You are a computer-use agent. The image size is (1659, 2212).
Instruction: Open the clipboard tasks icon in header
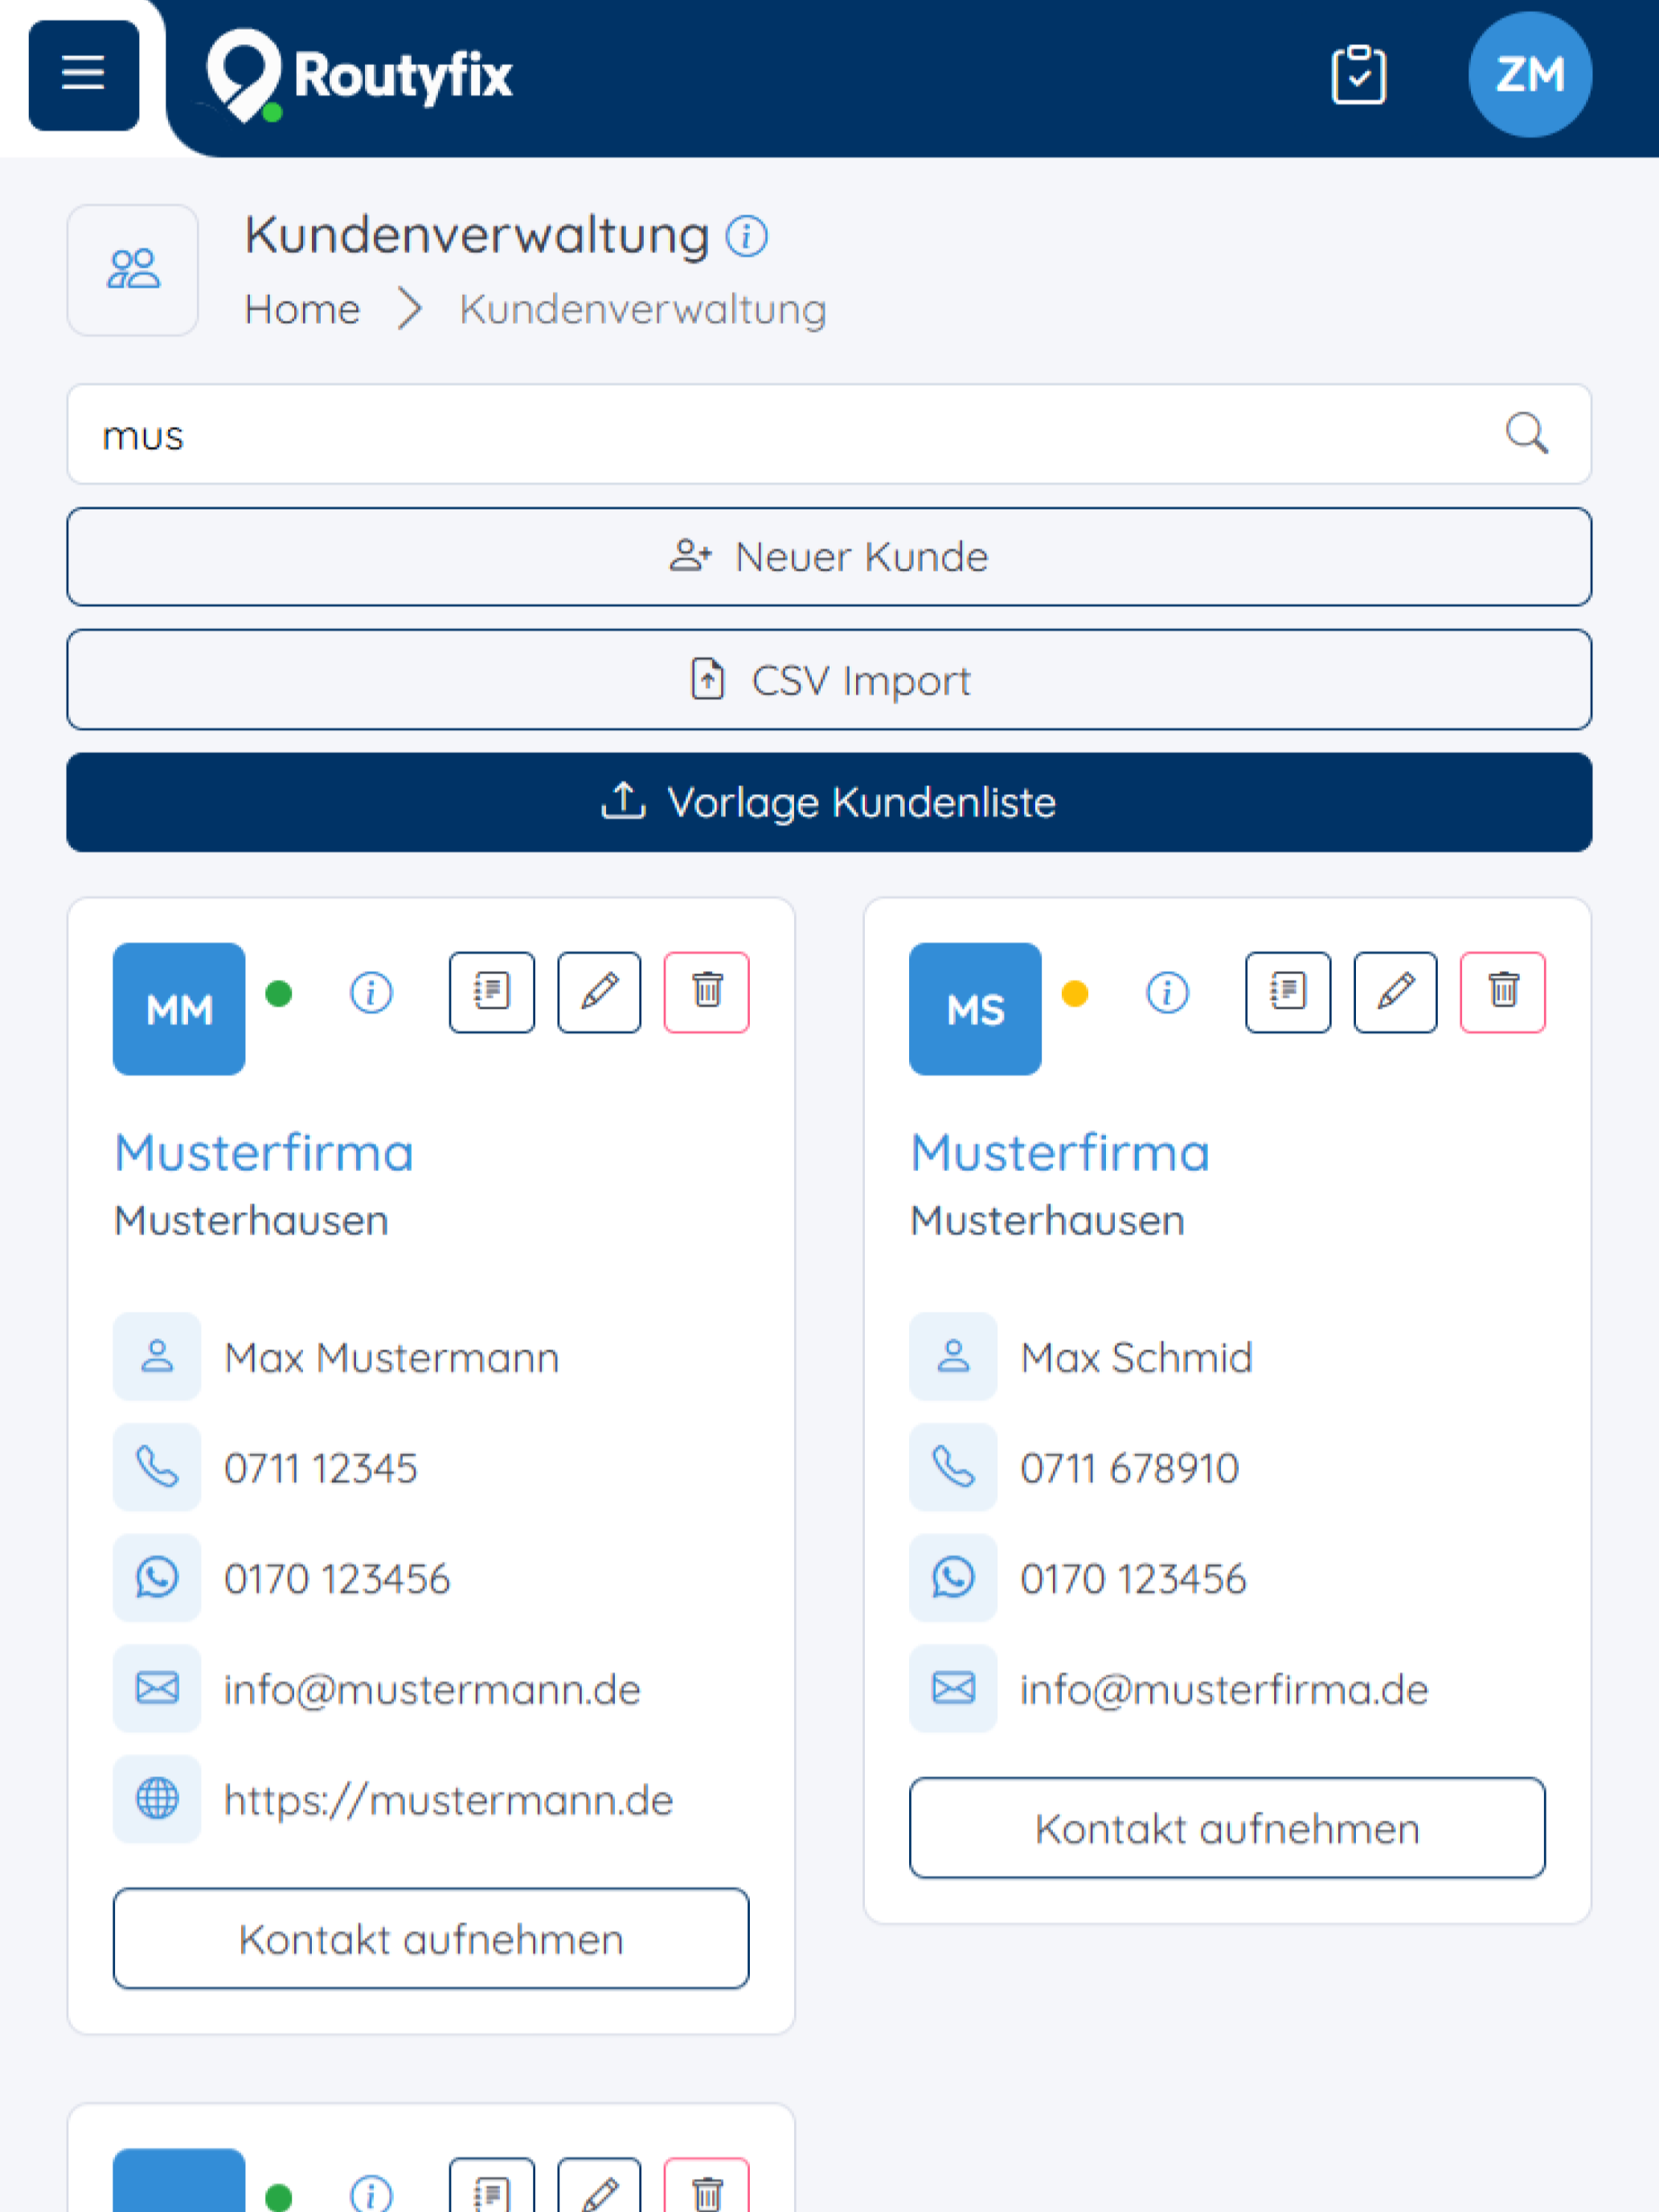(1358, 75)
